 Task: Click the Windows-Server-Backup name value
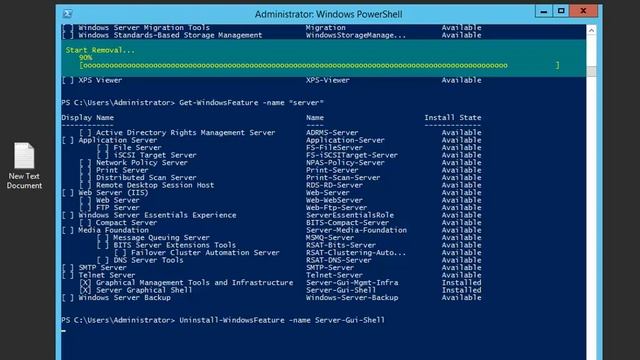tap(352, 298)
